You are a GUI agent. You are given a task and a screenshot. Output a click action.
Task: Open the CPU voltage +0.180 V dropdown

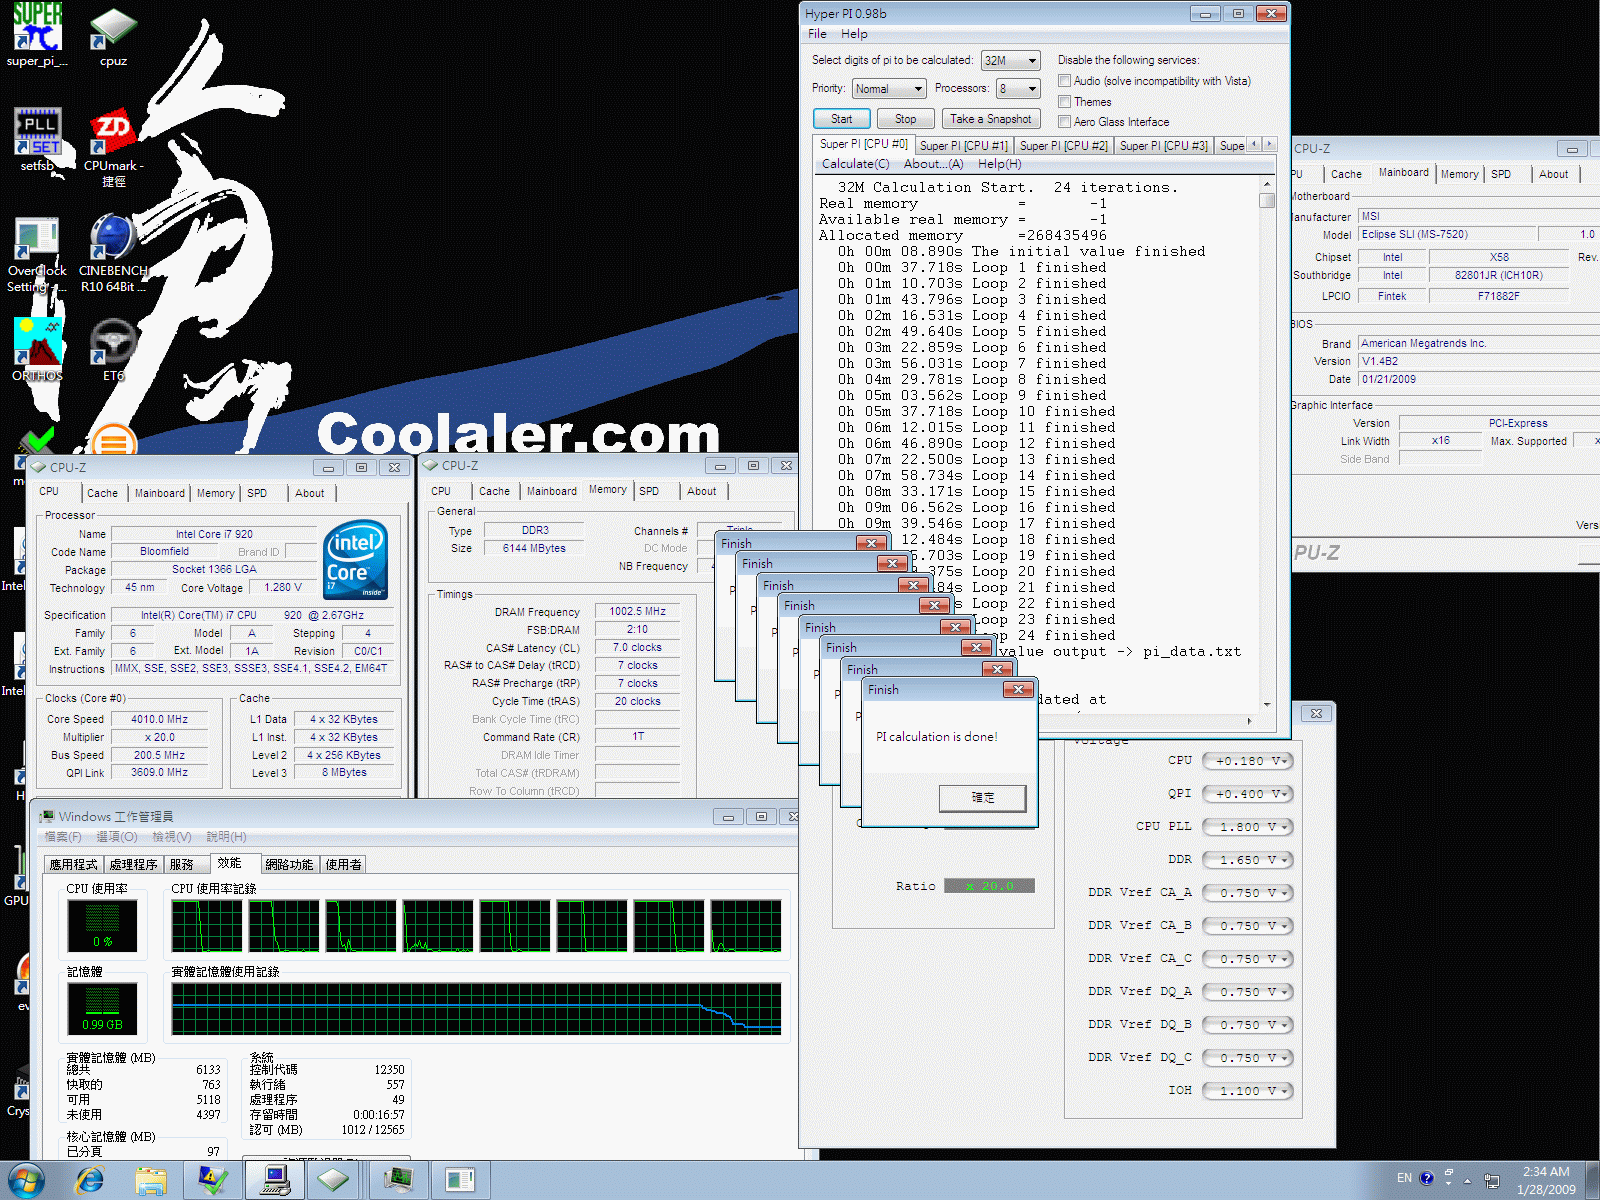click(1247, 761)
